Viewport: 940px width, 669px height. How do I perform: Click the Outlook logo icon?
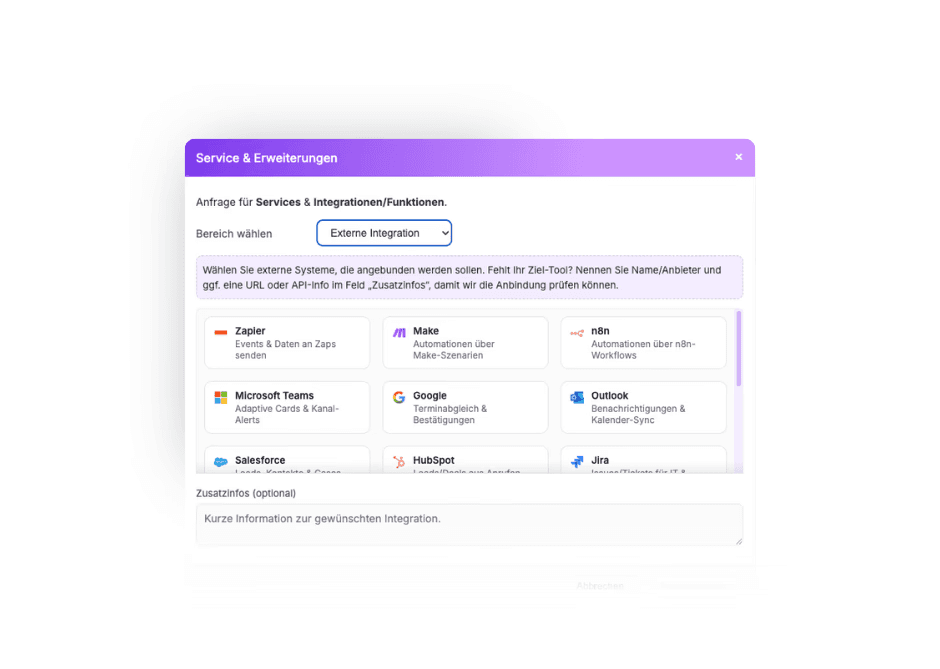pyautogui.click(x=577, y=397)
